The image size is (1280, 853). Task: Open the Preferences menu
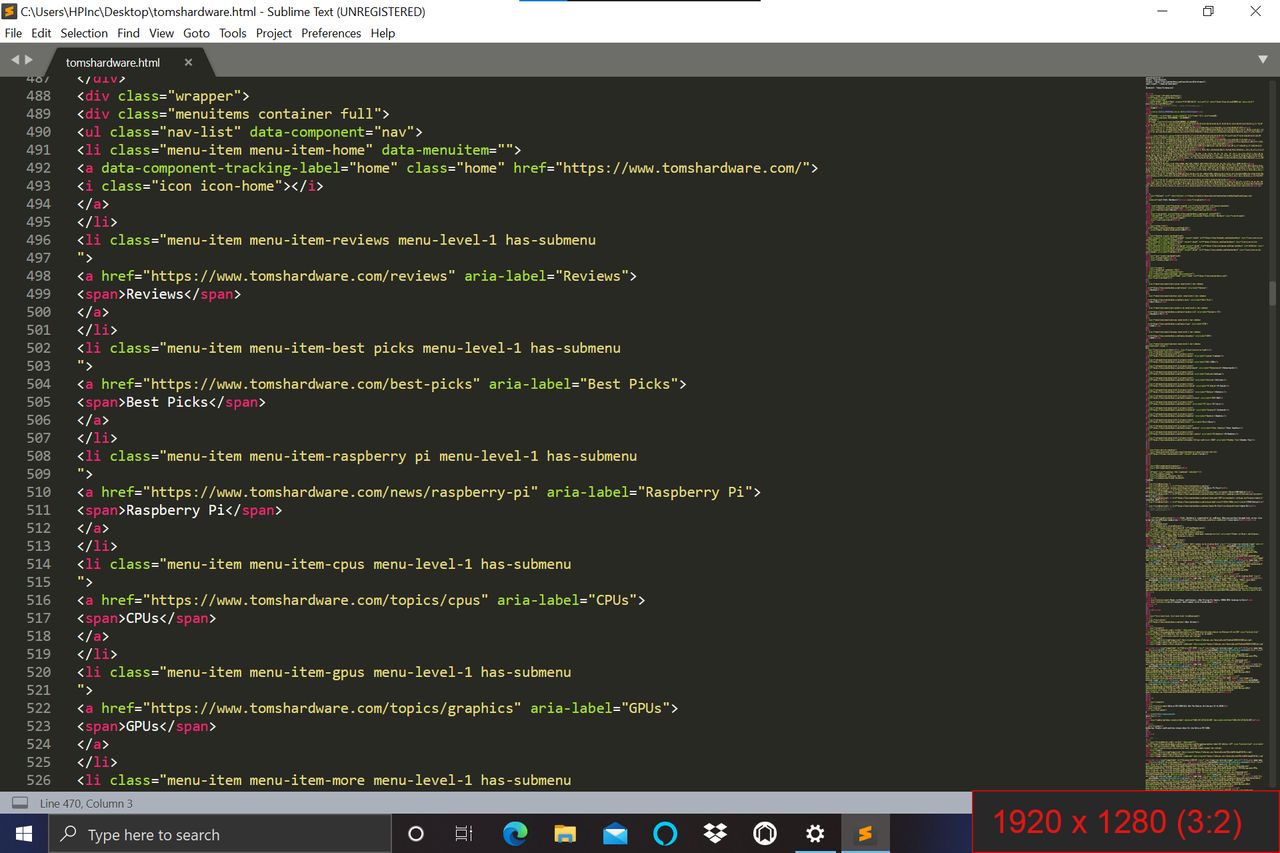click(x=331, y=33)
